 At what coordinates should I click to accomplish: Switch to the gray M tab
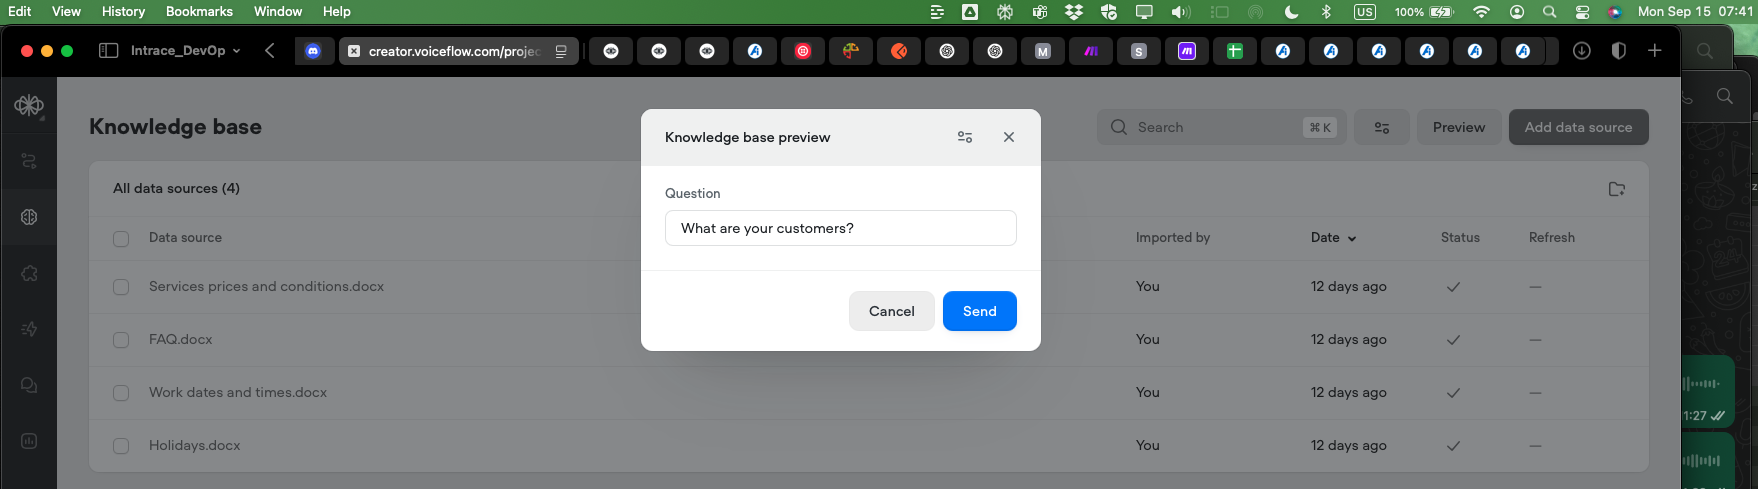[x=1043, y=51]
